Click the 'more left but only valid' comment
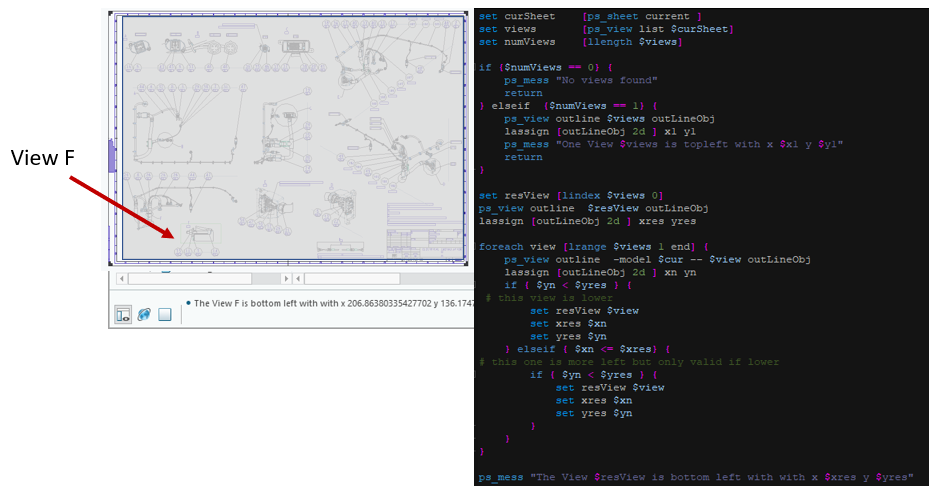Viewport: 929px width, 486px height. tap(629, 362)
